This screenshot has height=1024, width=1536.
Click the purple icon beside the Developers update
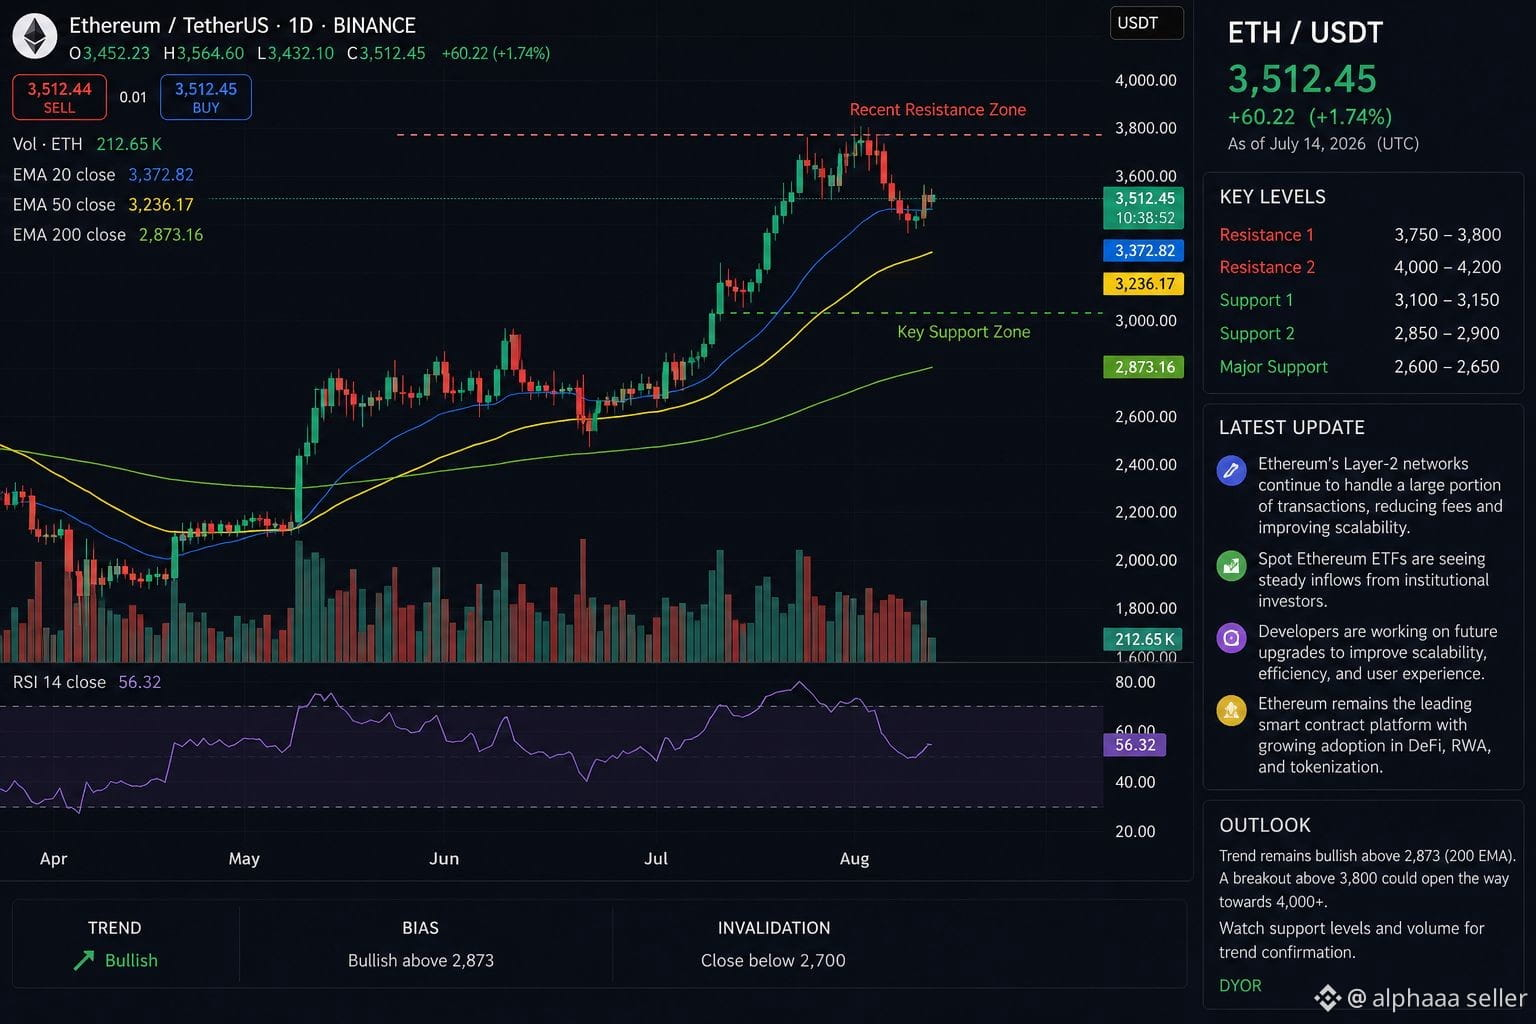(1231, 637)
